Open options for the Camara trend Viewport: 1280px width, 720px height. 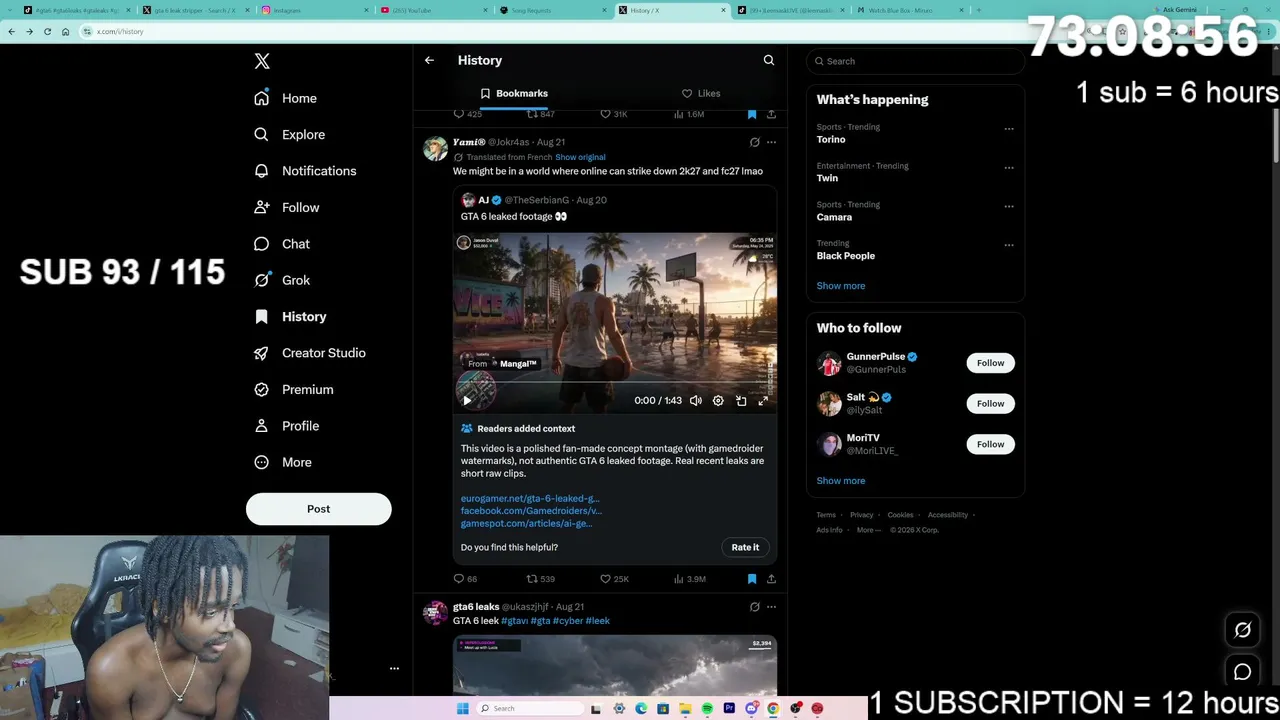tap(1009, 206)
